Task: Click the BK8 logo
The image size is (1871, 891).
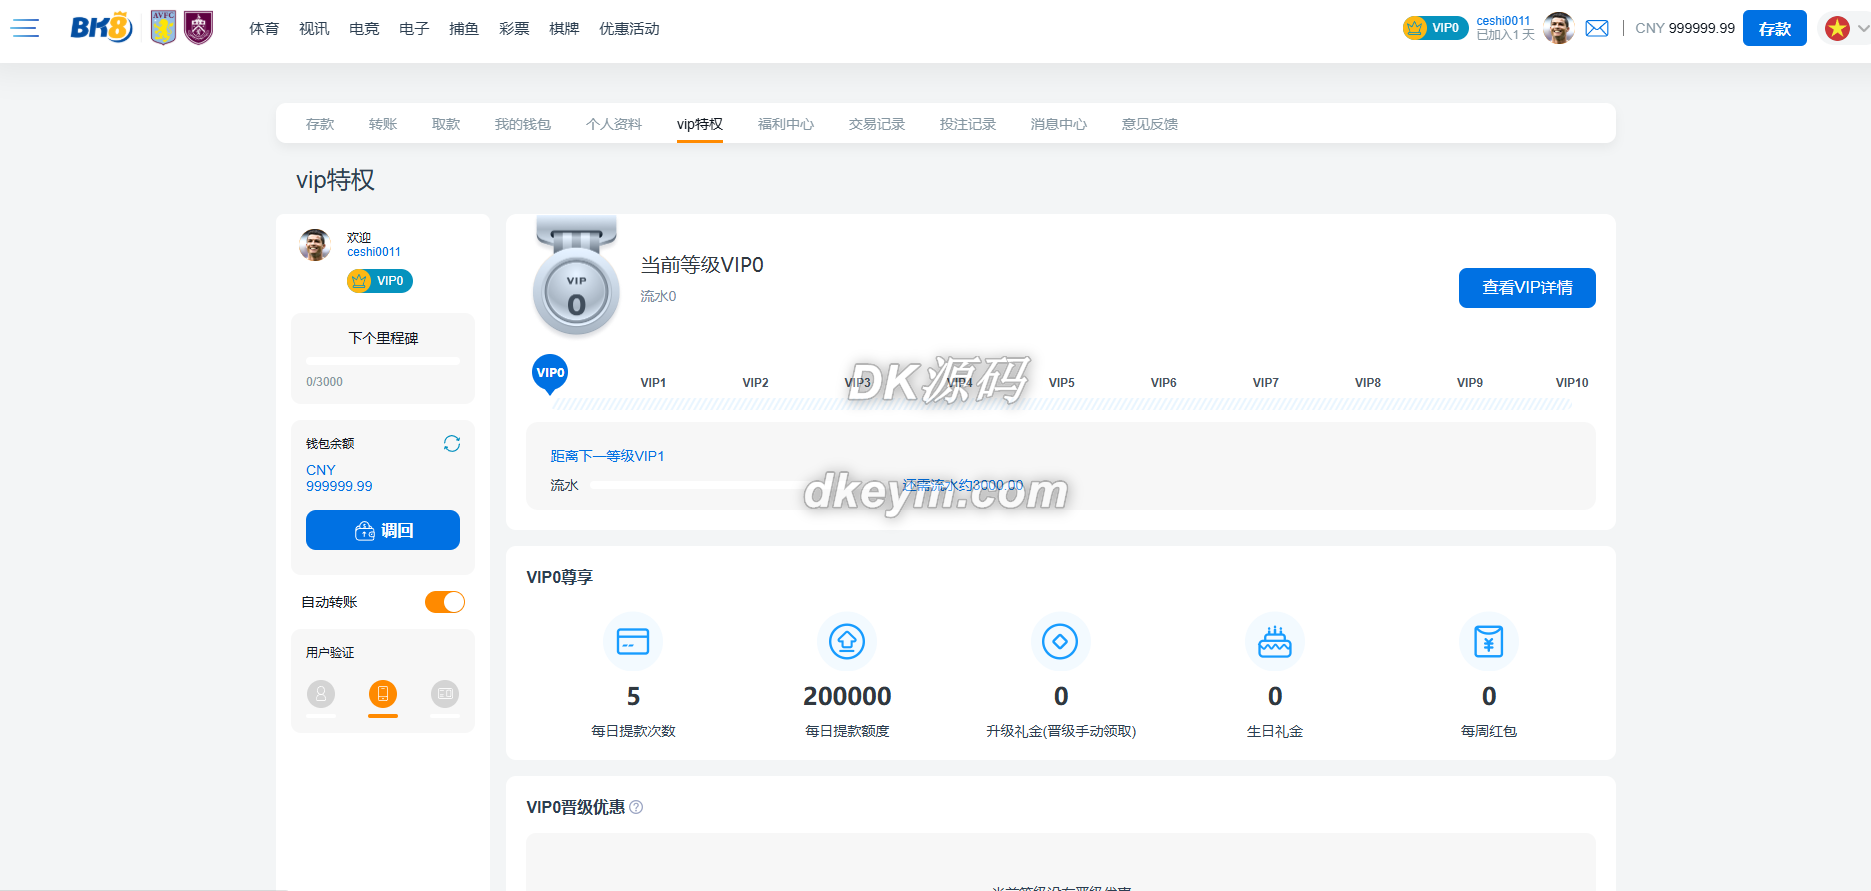Action: [x=101, y=28]
